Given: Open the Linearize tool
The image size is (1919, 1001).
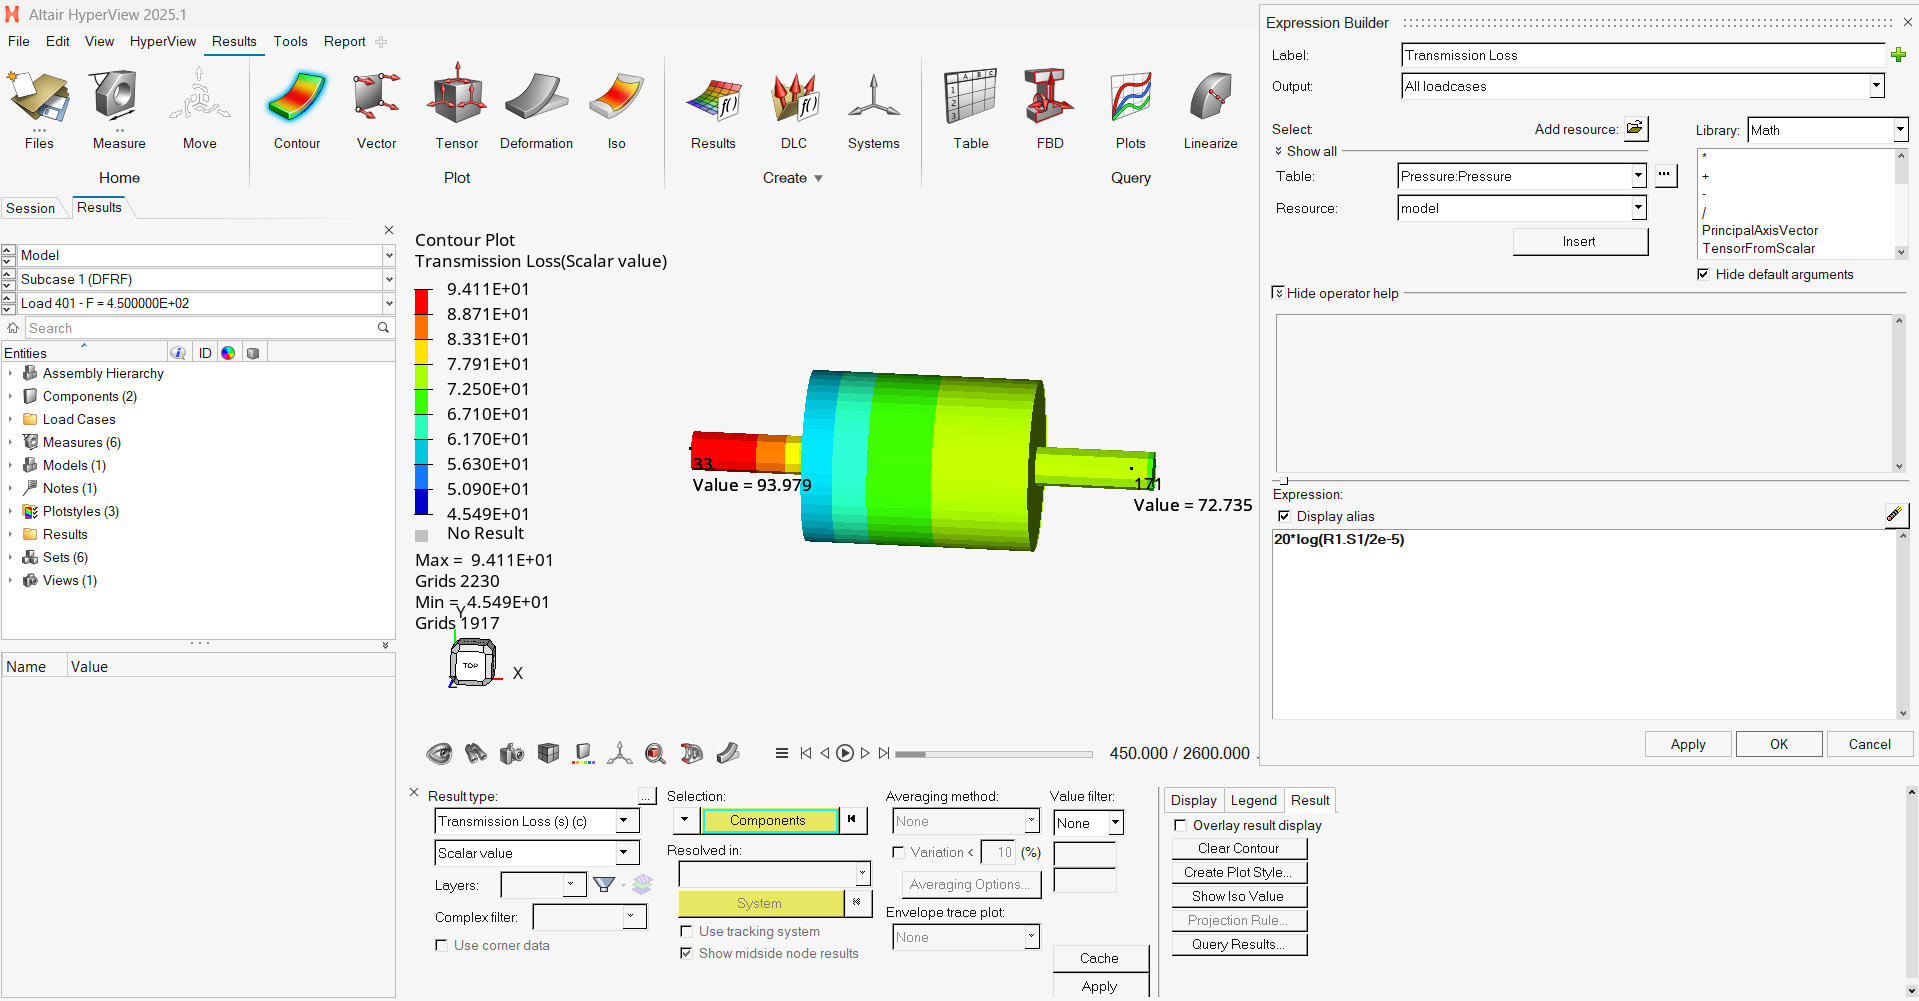Looking at the screenshot, I should point(1211,98).
